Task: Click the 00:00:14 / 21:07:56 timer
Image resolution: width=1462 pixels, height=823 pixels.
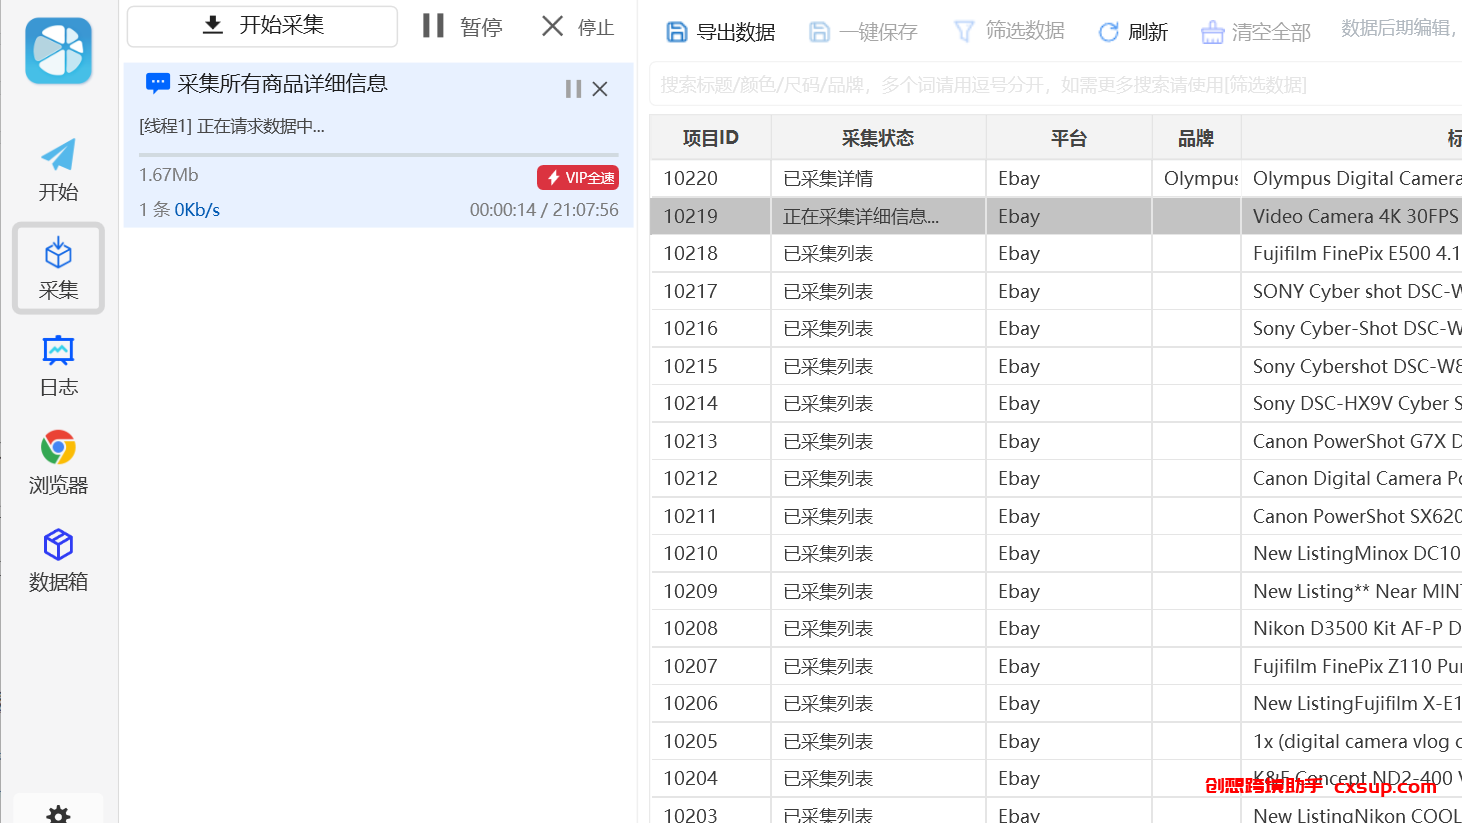Action: (544, 210)
